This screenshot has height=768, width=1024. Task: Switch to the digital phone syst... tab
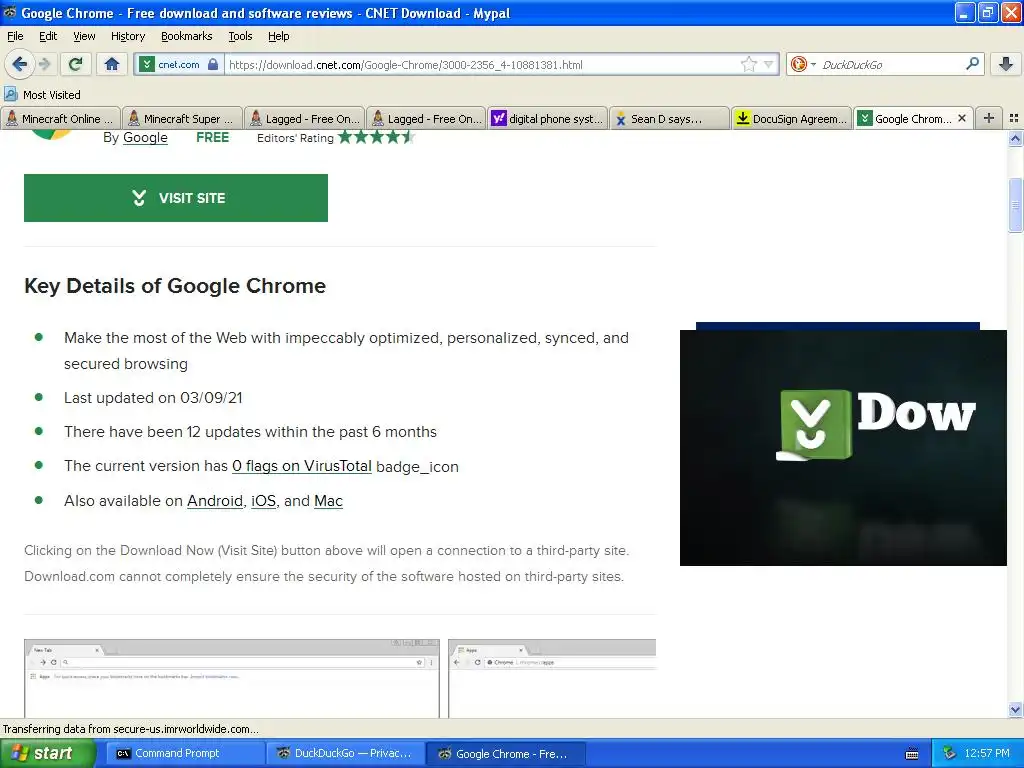pos(548,118)
